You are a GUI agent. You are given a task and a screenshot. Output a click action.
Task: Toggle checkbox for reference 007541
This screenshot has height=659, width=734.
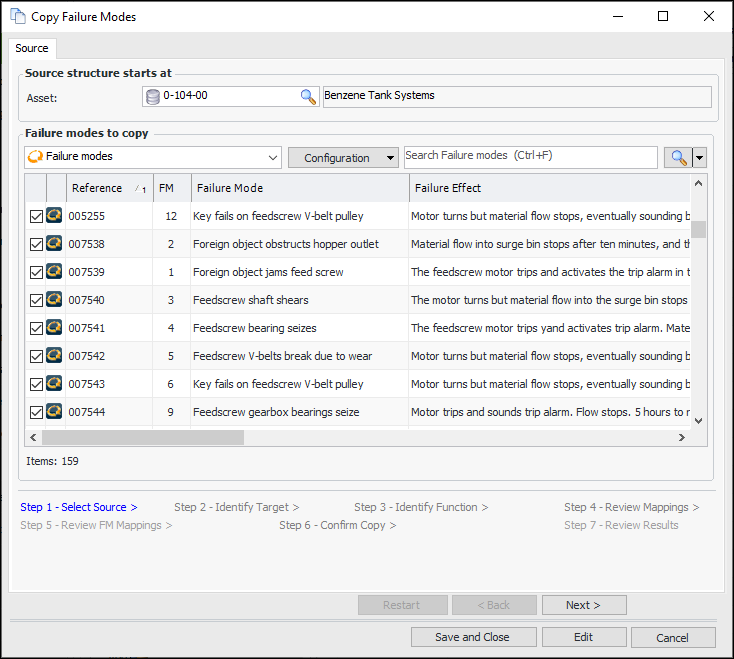click(36, 328)
